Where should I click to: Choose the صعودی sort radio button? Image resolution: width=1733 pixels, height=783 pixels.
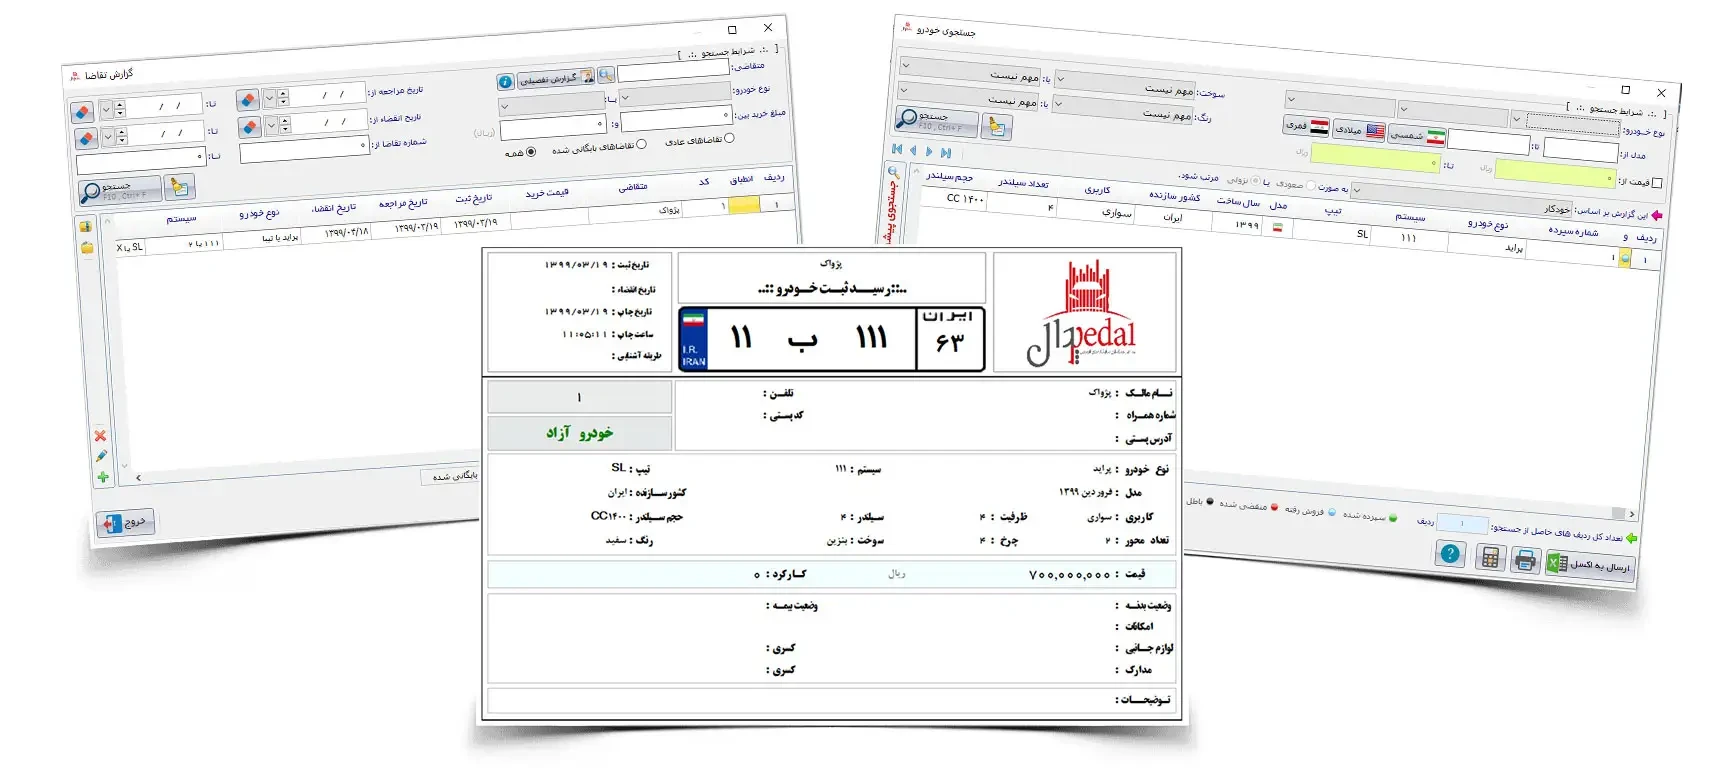click(x=1311, y=186)
